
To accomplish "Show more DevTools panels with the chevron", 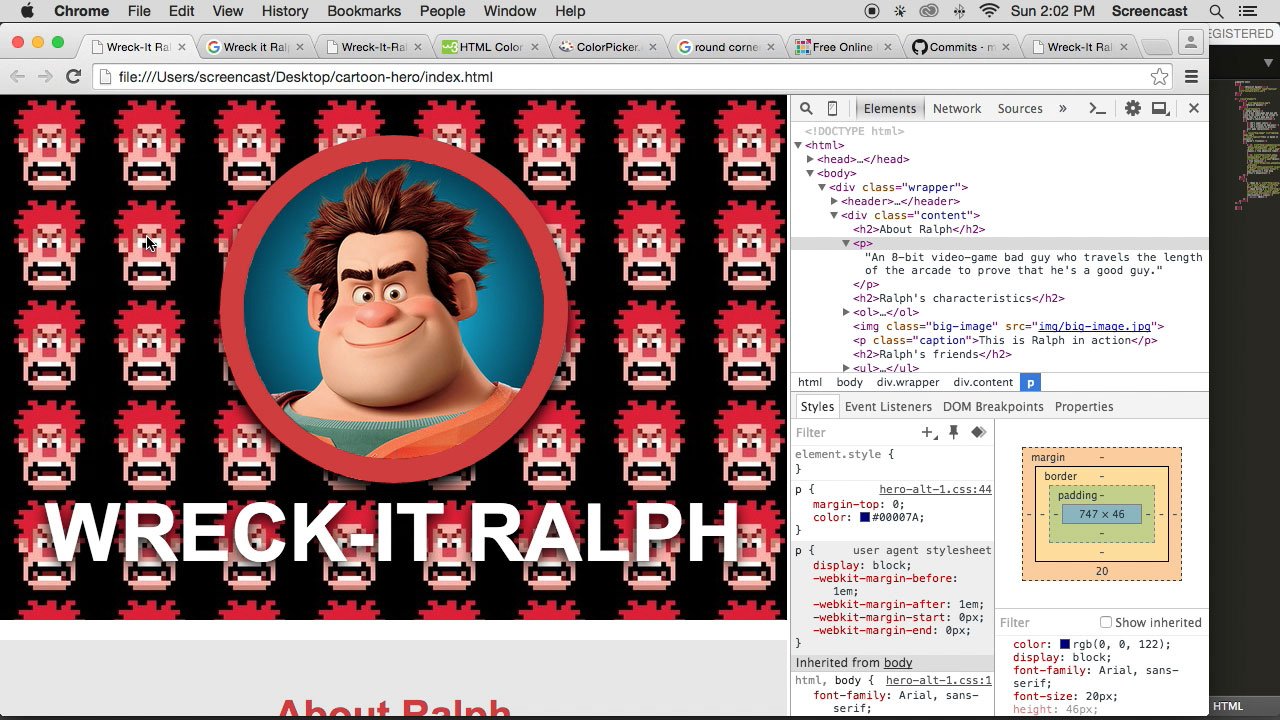I will point(1062,109).
